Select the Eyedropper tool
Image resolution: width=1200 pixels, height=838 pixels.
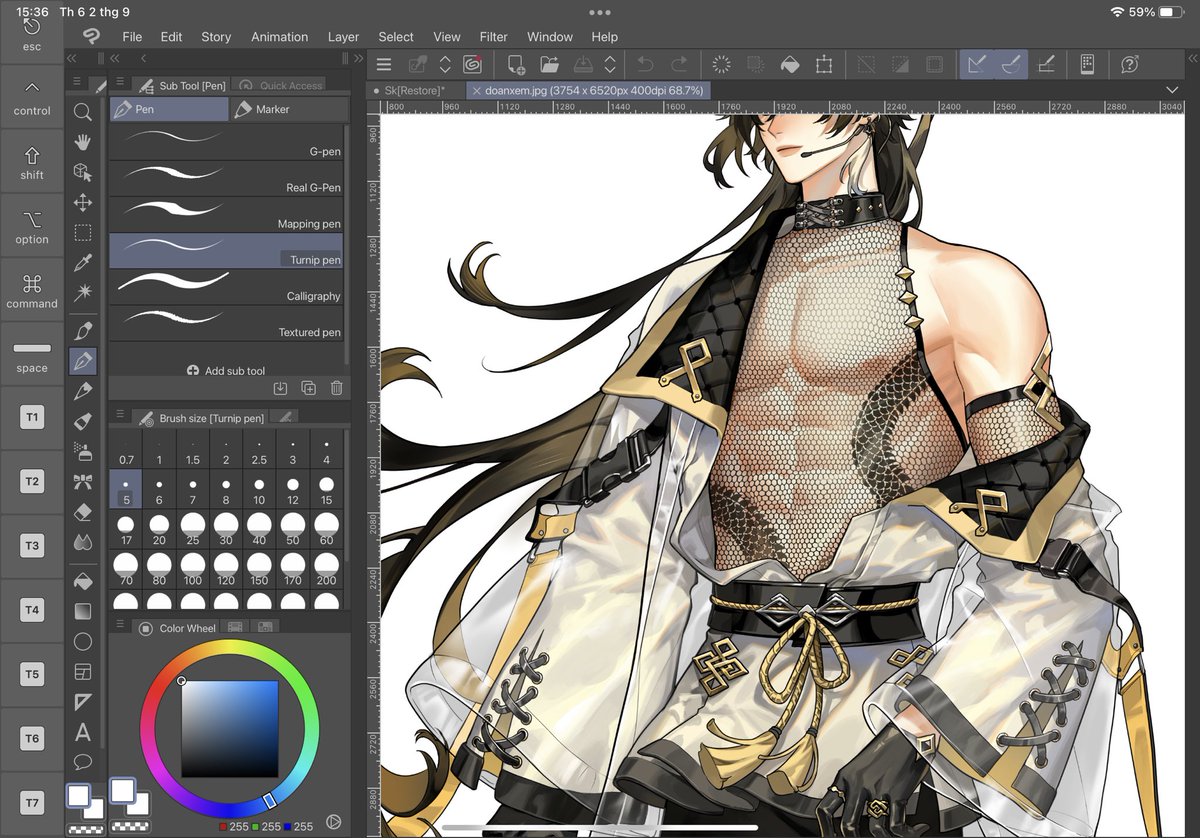(83, 263)
